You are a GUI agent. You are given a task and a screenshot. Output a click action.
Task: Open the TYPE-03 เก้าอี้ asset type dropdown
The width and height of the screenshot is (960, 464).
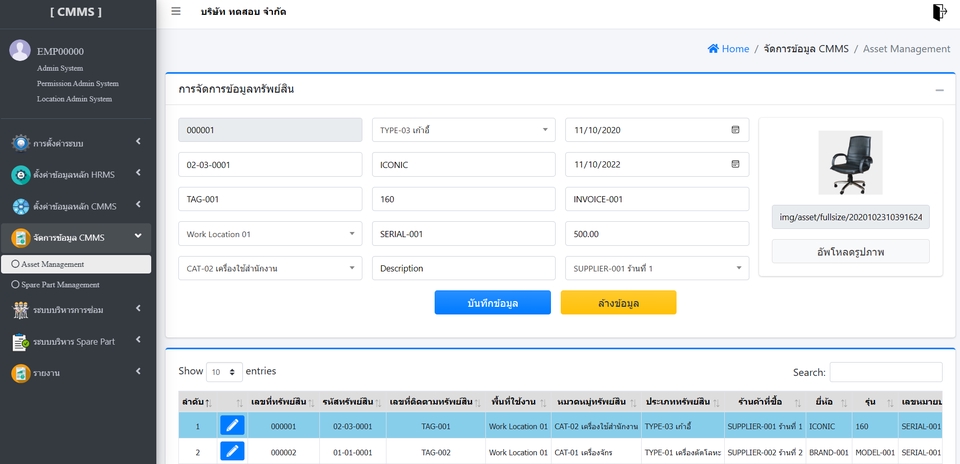464,130
